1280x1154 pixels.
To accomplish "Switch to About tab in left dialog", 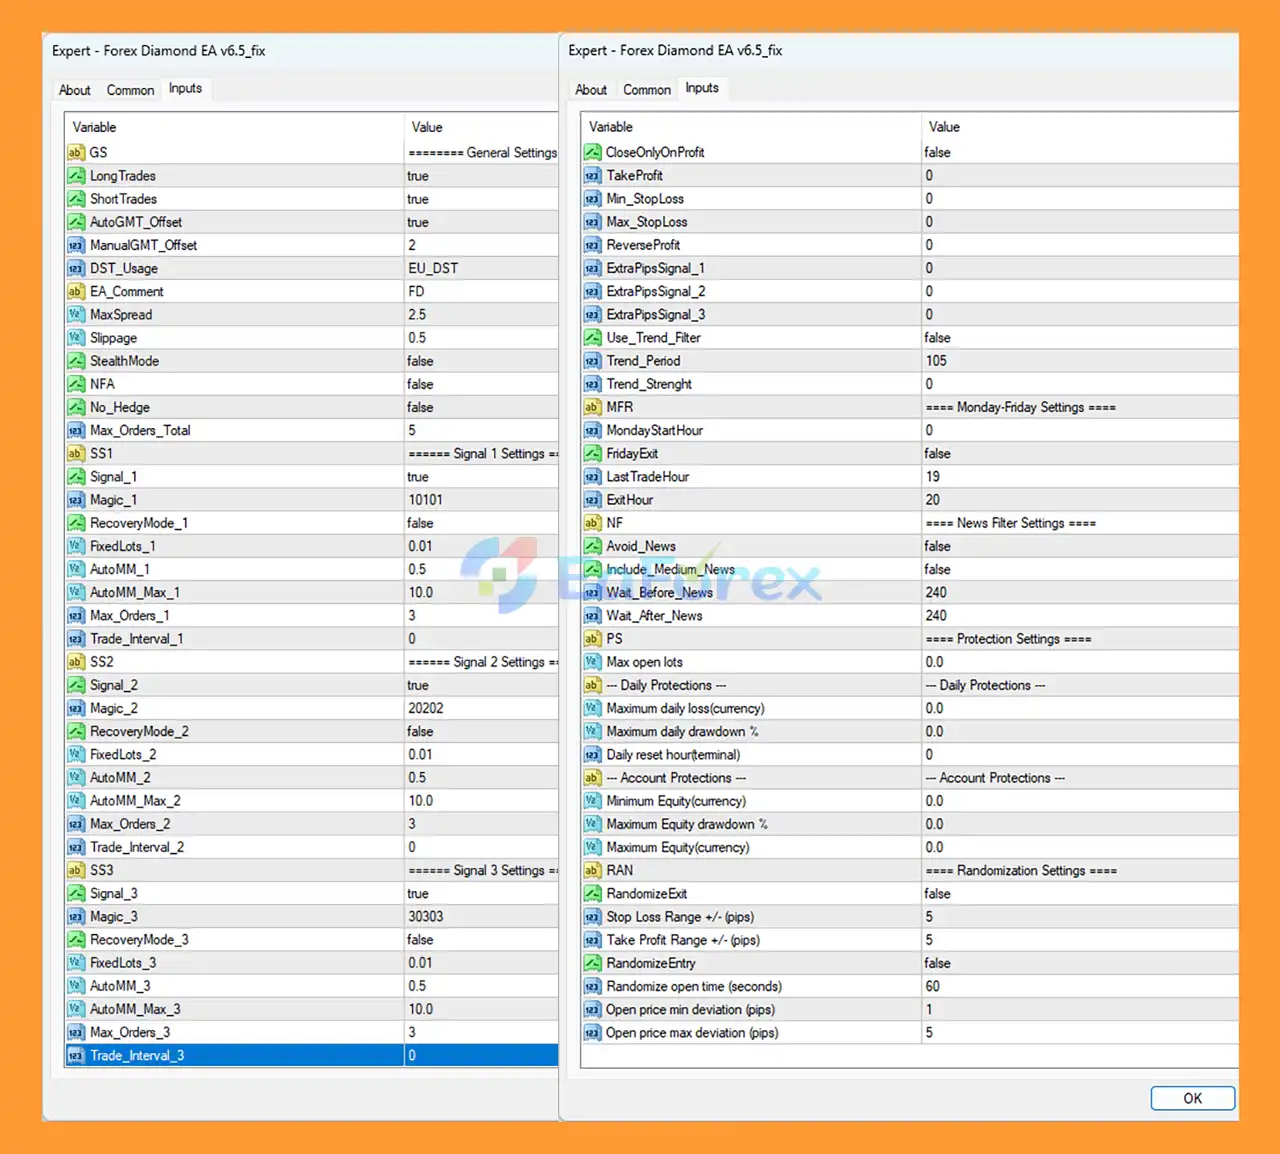I will (x=75, y=90).
